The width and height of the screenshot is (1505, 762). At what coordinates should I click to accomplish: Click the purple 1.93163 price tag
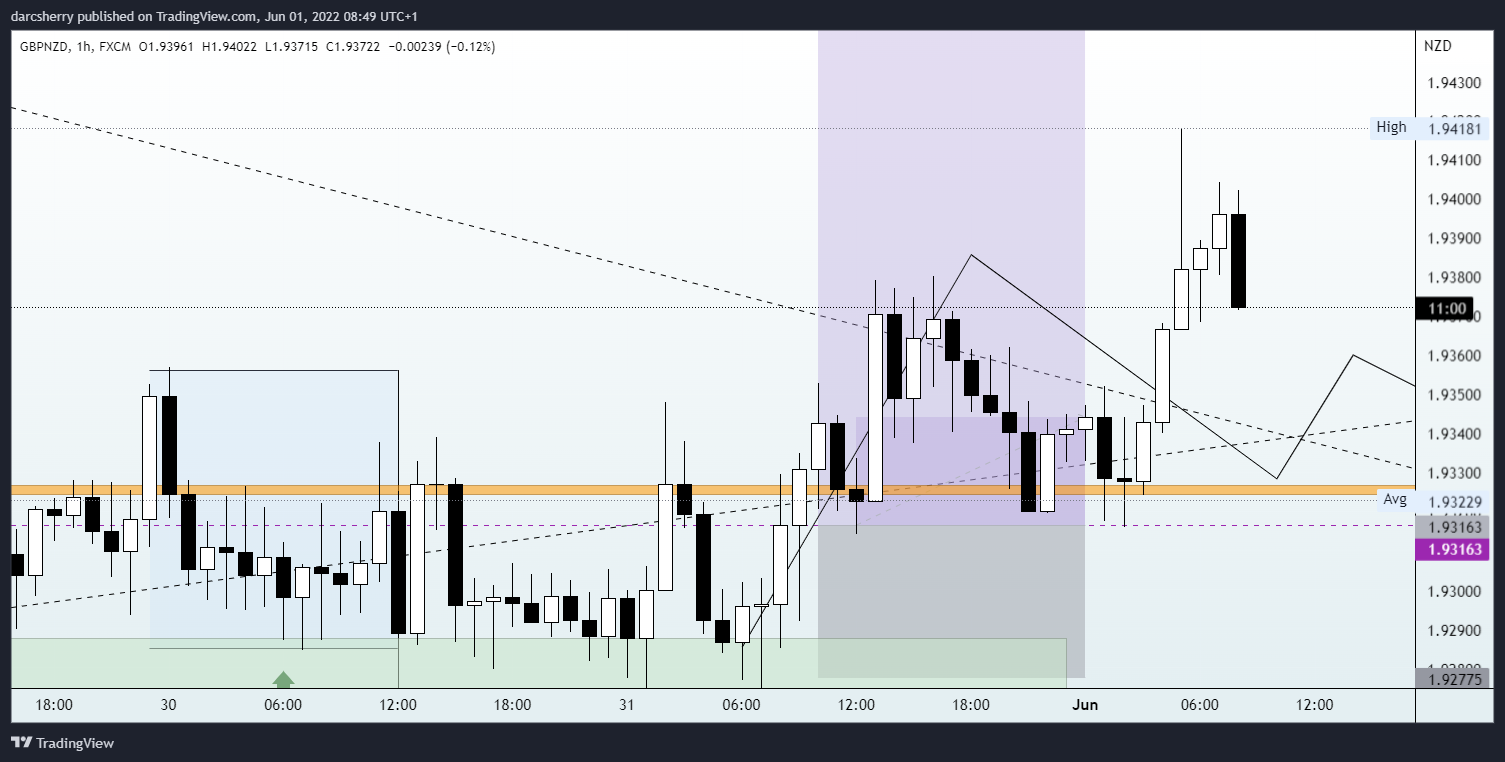[x=1453, y=549]
